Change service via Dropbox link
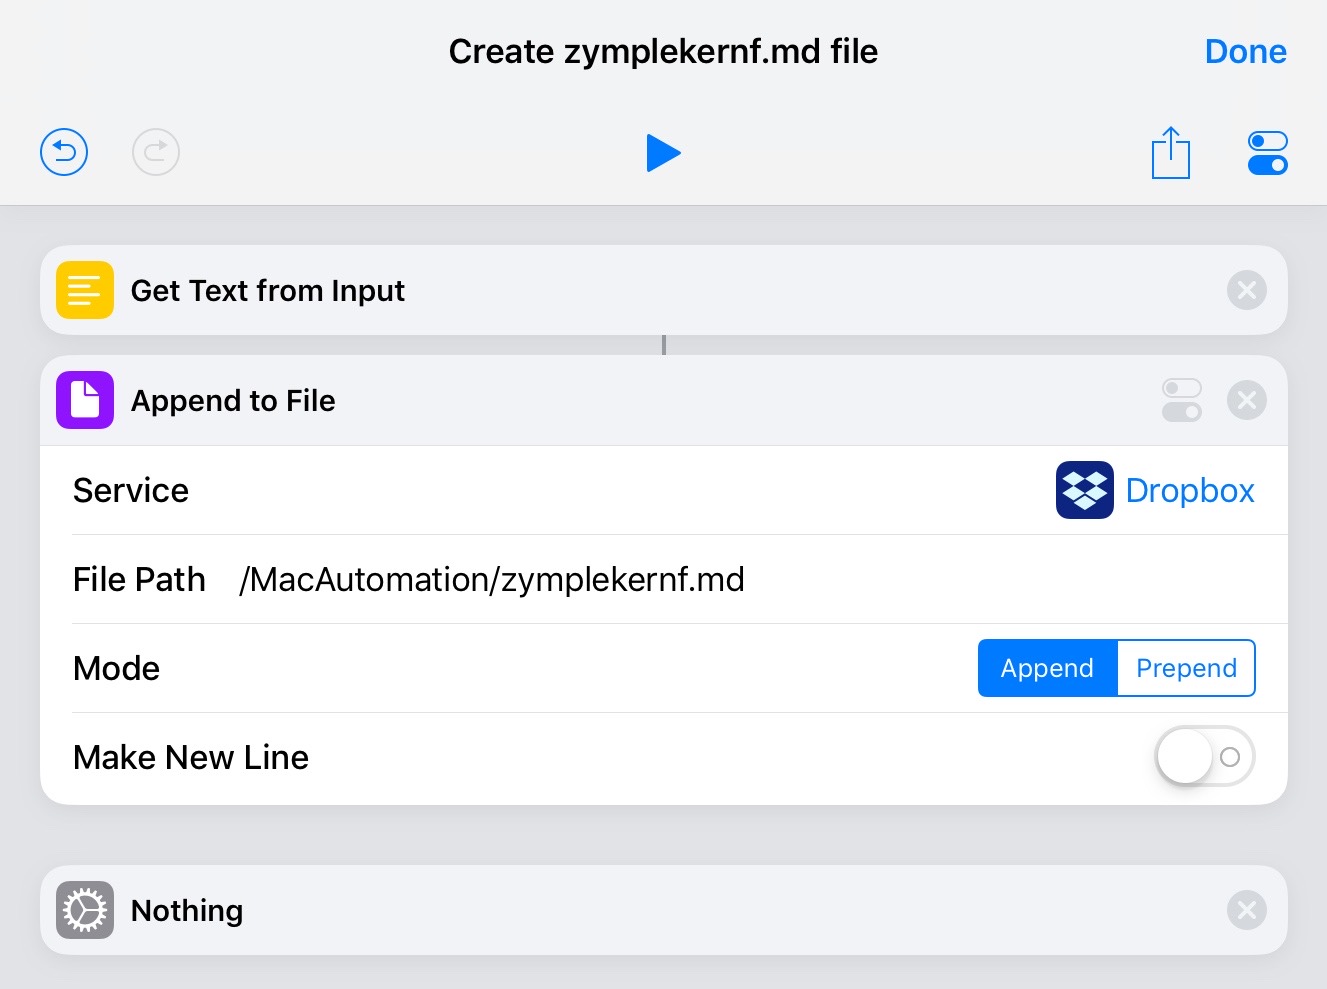Viewport: 1327px width, 989px height. pos(1190,490)
